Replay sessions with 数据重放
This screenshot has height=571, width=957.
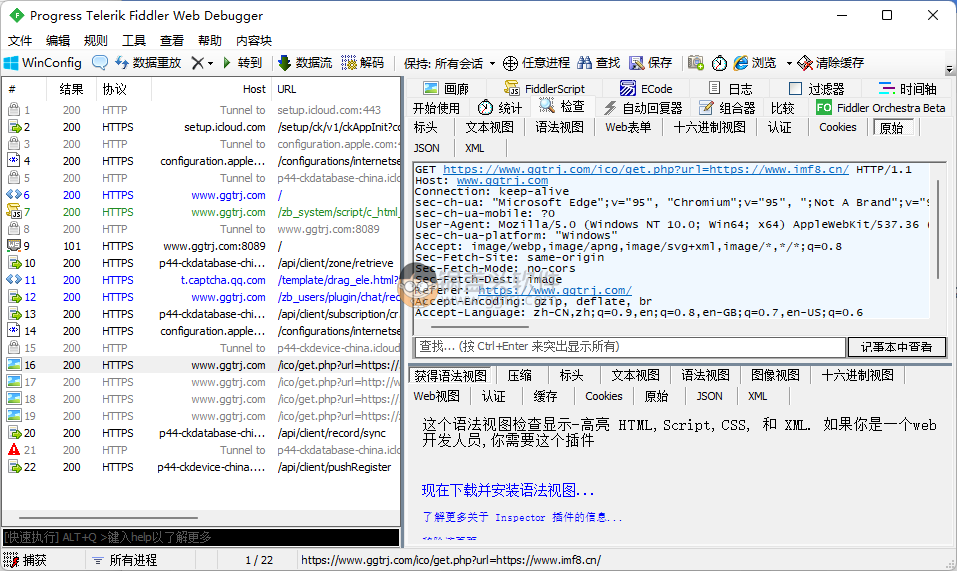coord(148,63)
